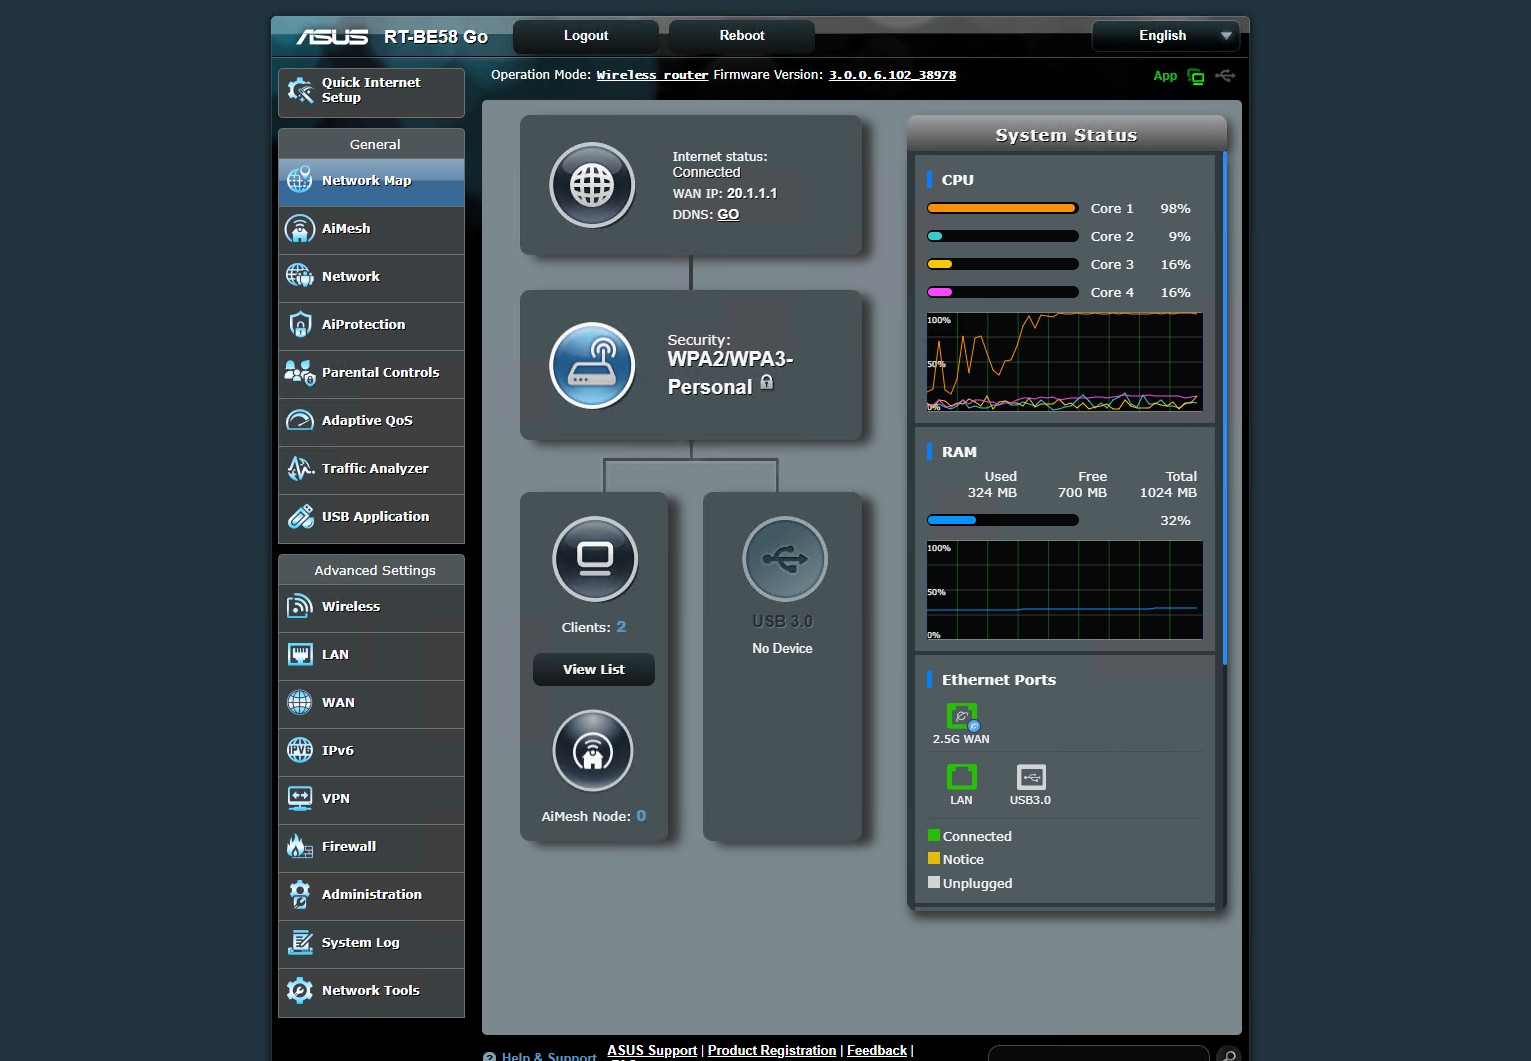Click the USB3.0 port status icon
Screen dimensions: 1531x1061
(x=1030, y=777)
